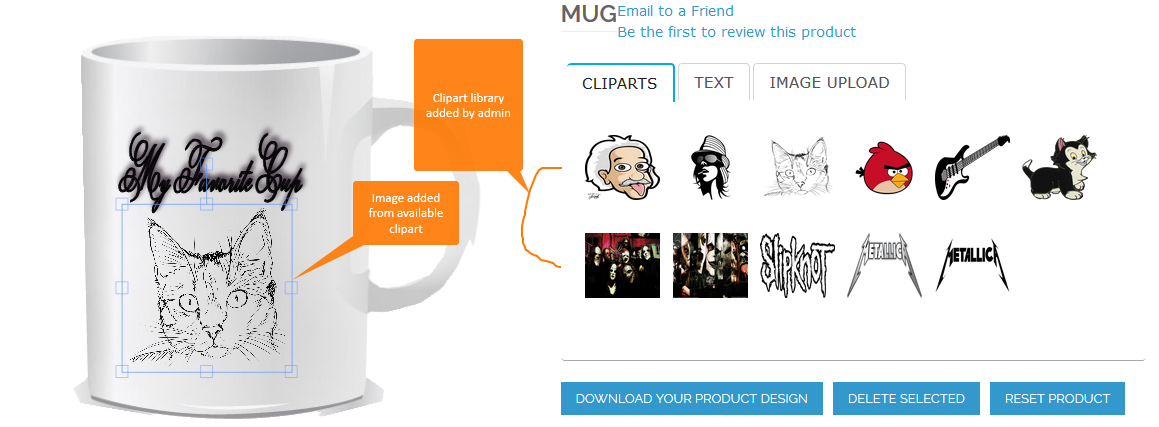1159x427 pixels.
Task: Choose the second masked band photo clipart
Action: (710, 265)
